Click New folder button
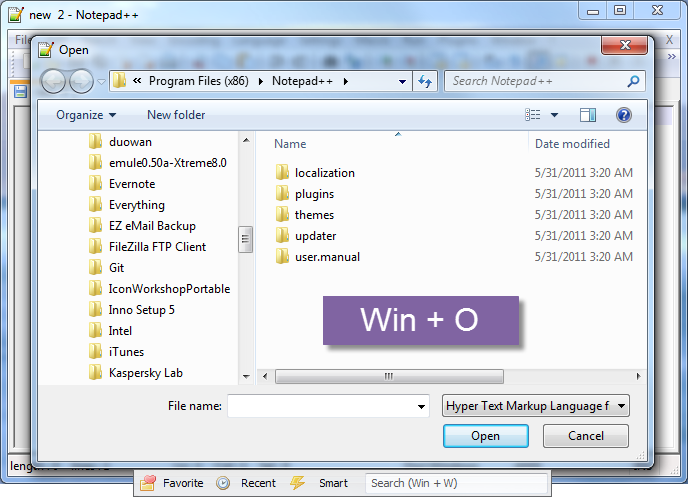688x497 pixels. (176, 115)
